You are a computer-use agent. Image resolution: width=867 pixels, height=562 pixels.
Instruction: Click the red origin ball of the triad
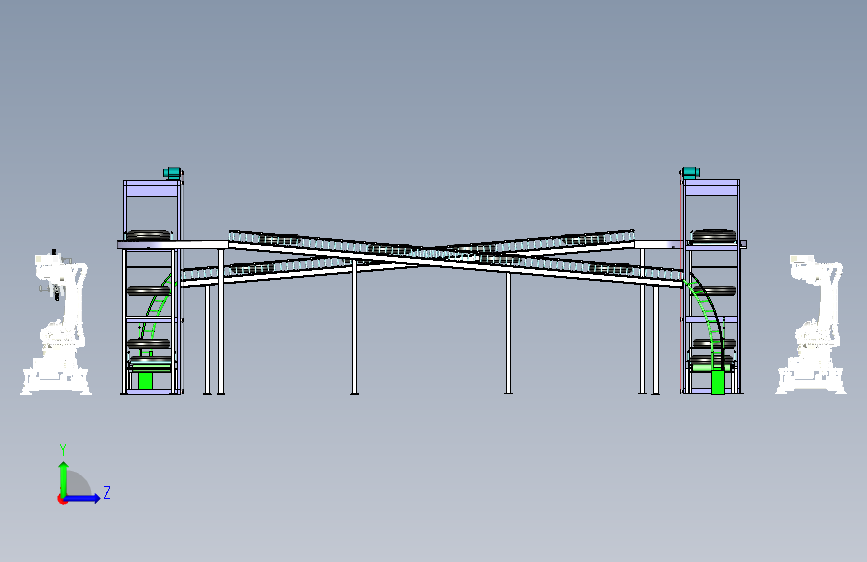tap(62, 499)
